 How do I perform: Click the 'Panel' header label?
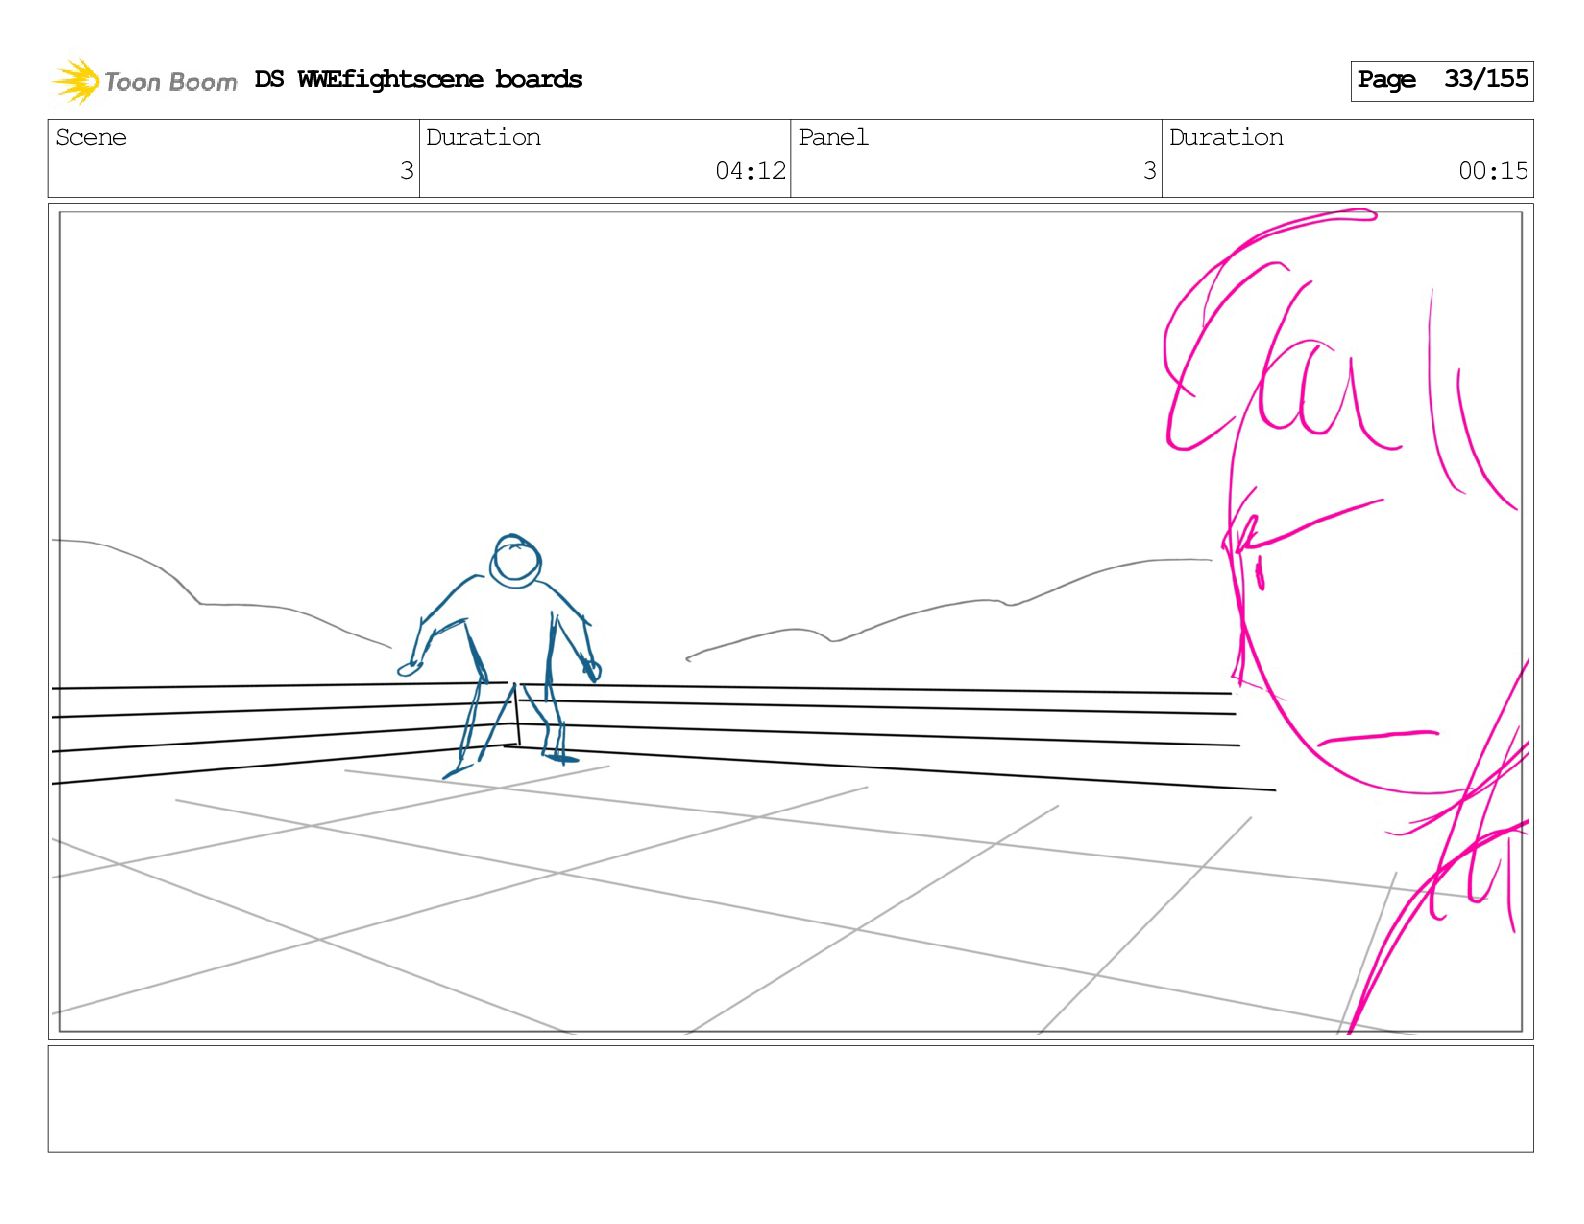(833, 138)
